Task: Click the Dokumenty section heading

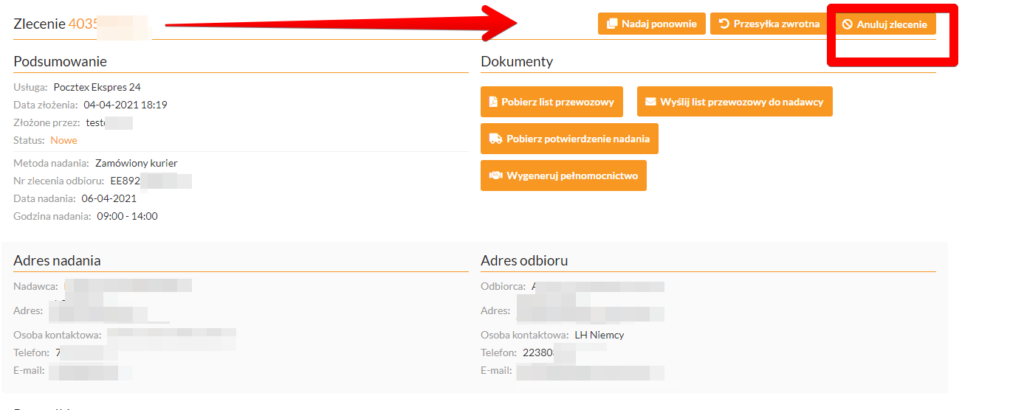Action: pyautogui.click(x=516, y=62)
